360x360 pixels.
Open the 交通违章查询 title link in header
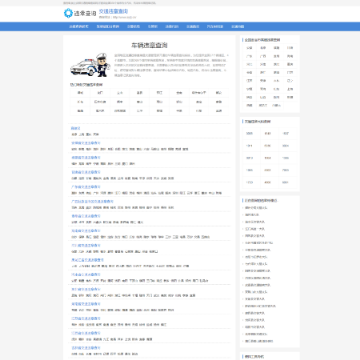114,11
